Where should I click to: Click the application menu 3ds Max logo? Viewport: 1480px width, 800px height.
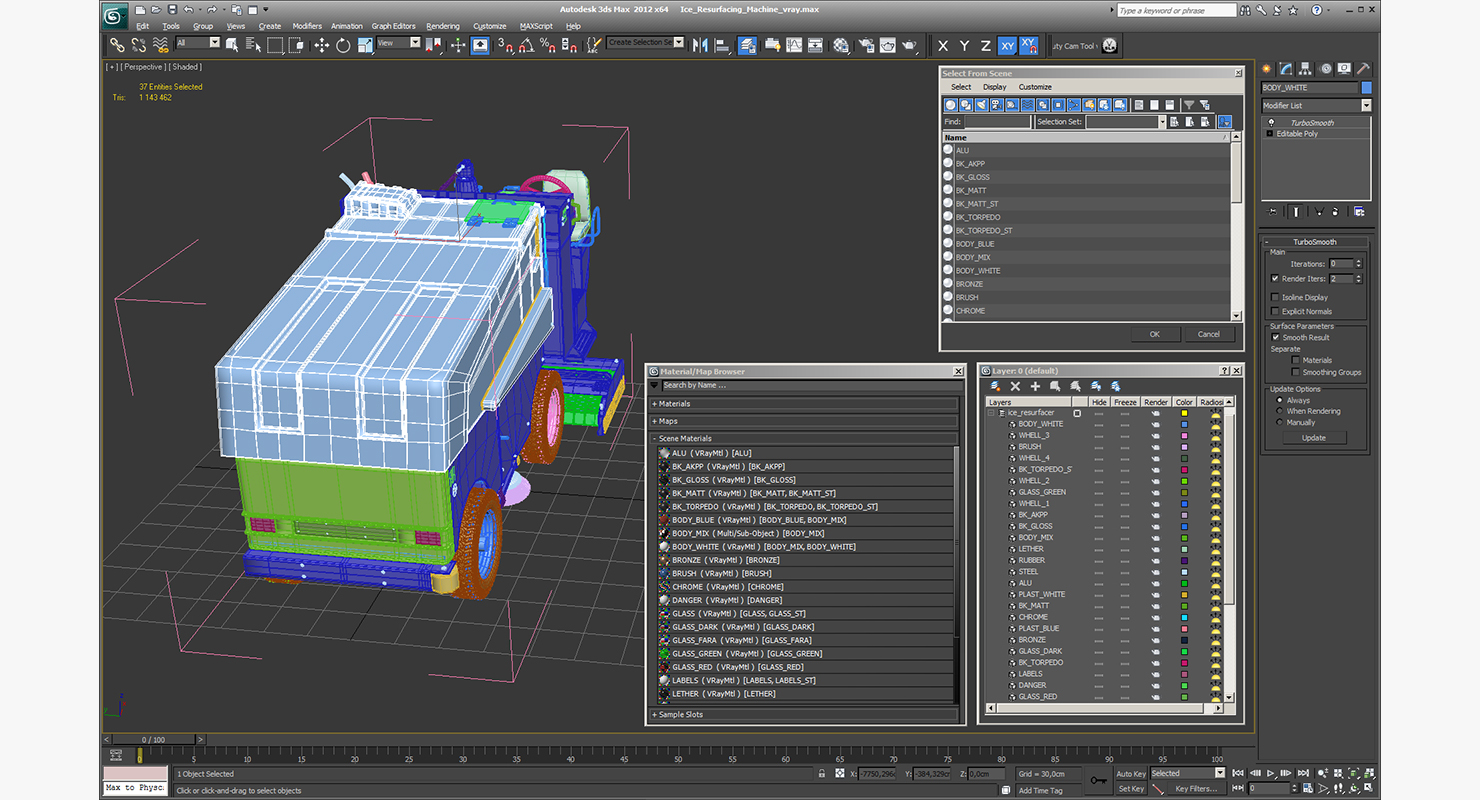click(115, 15)
